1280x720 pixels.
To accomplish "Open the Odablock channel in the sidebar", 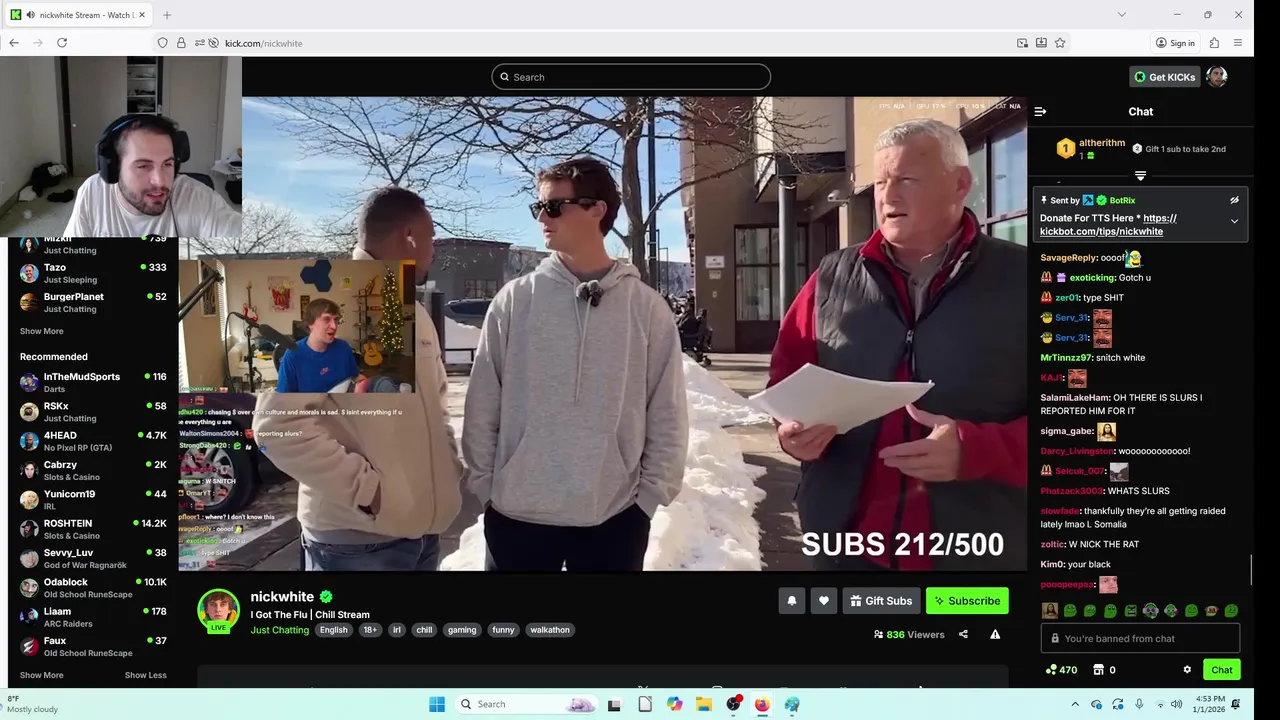I will pos(93,587).
